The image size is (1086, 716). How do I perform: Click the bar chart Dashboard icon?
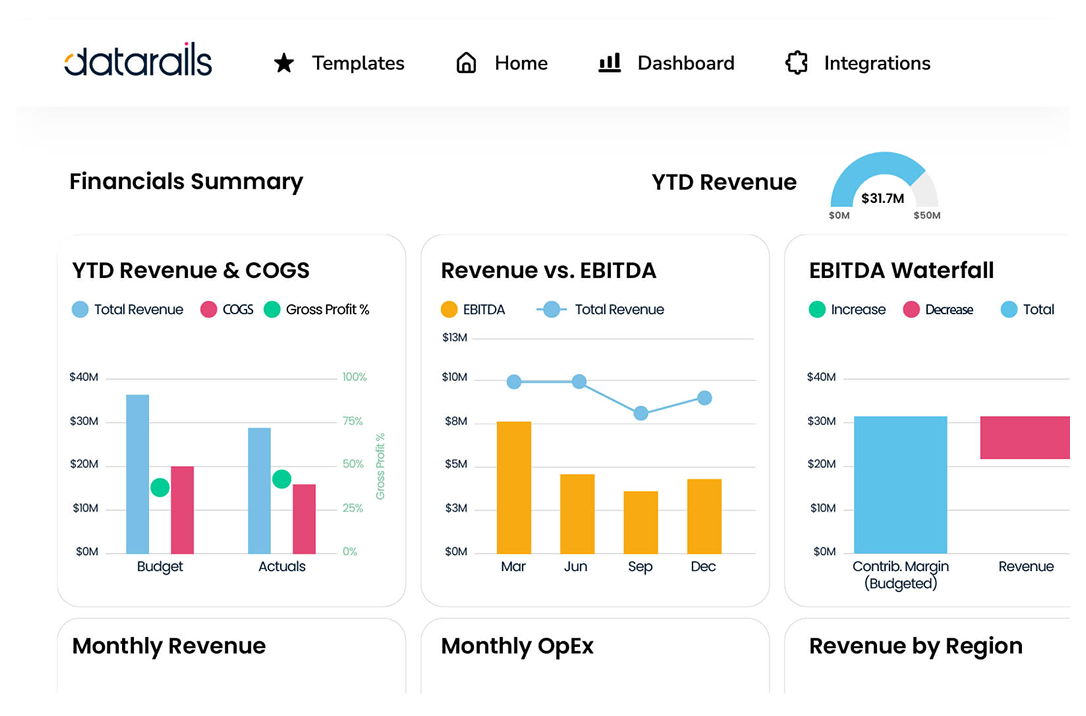tap(609, 63)
